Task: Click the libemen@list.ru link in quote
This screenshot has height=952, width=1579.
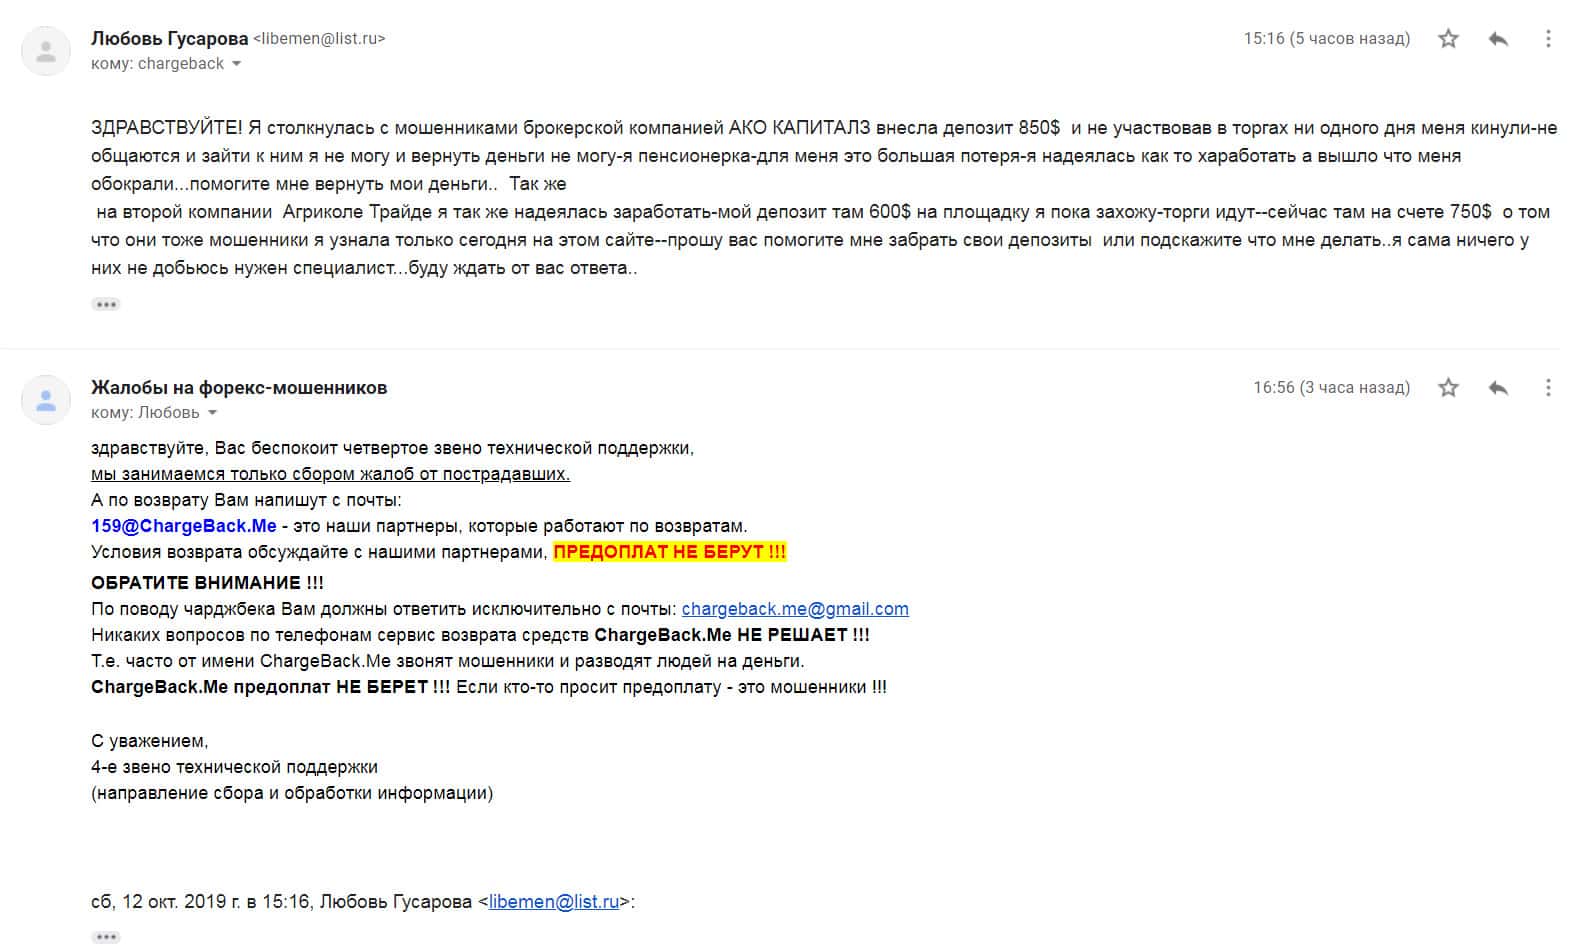Action: (554, 902)
